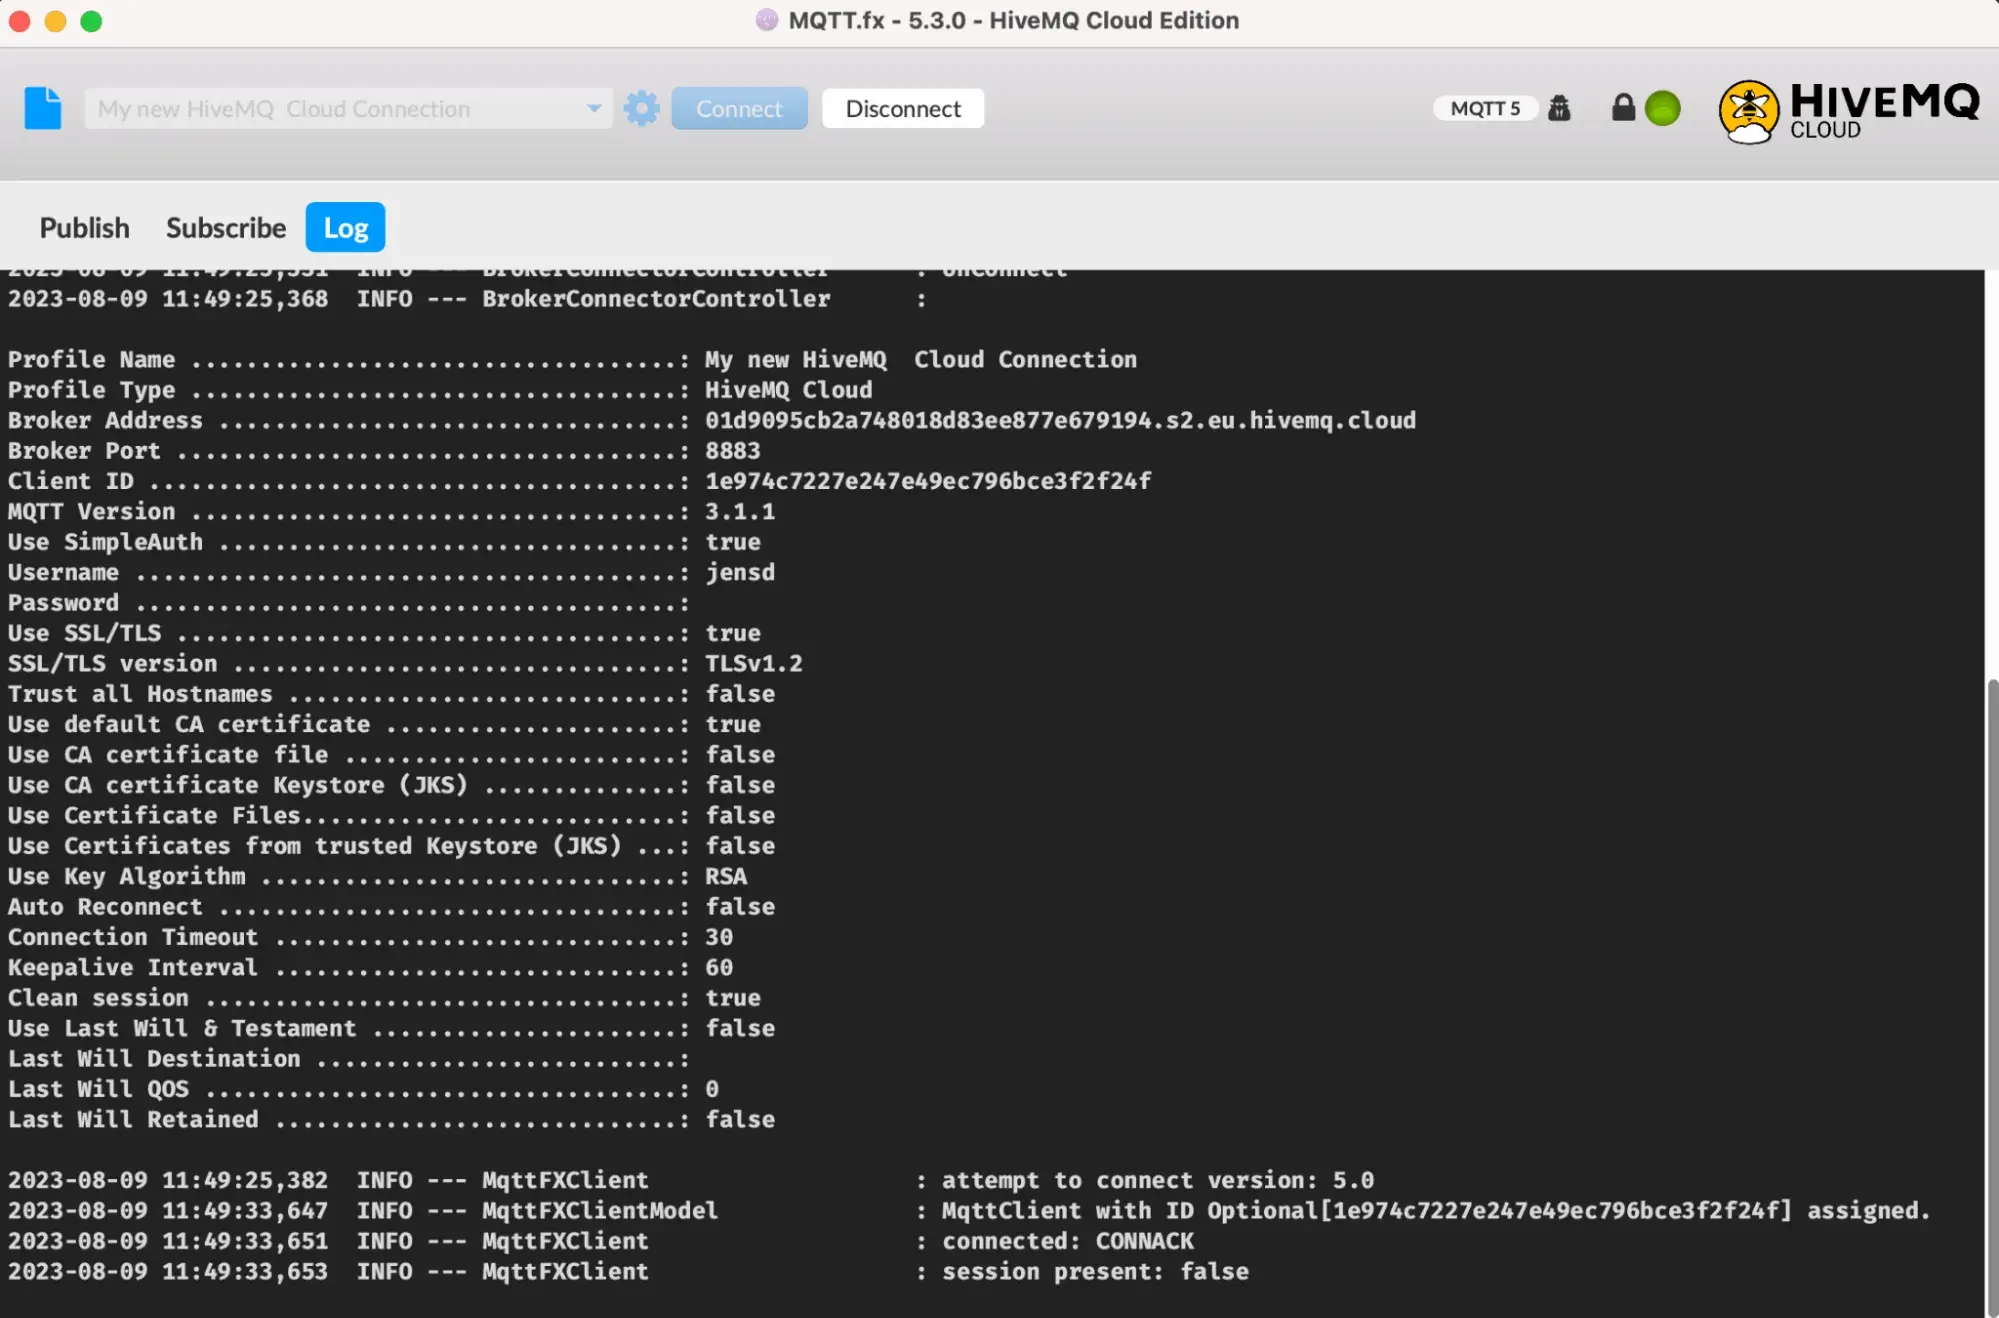The height and width of the screenshot is (1318, 1999).
Task: Switch to the Publish tab
Action: tap(84, 228)
